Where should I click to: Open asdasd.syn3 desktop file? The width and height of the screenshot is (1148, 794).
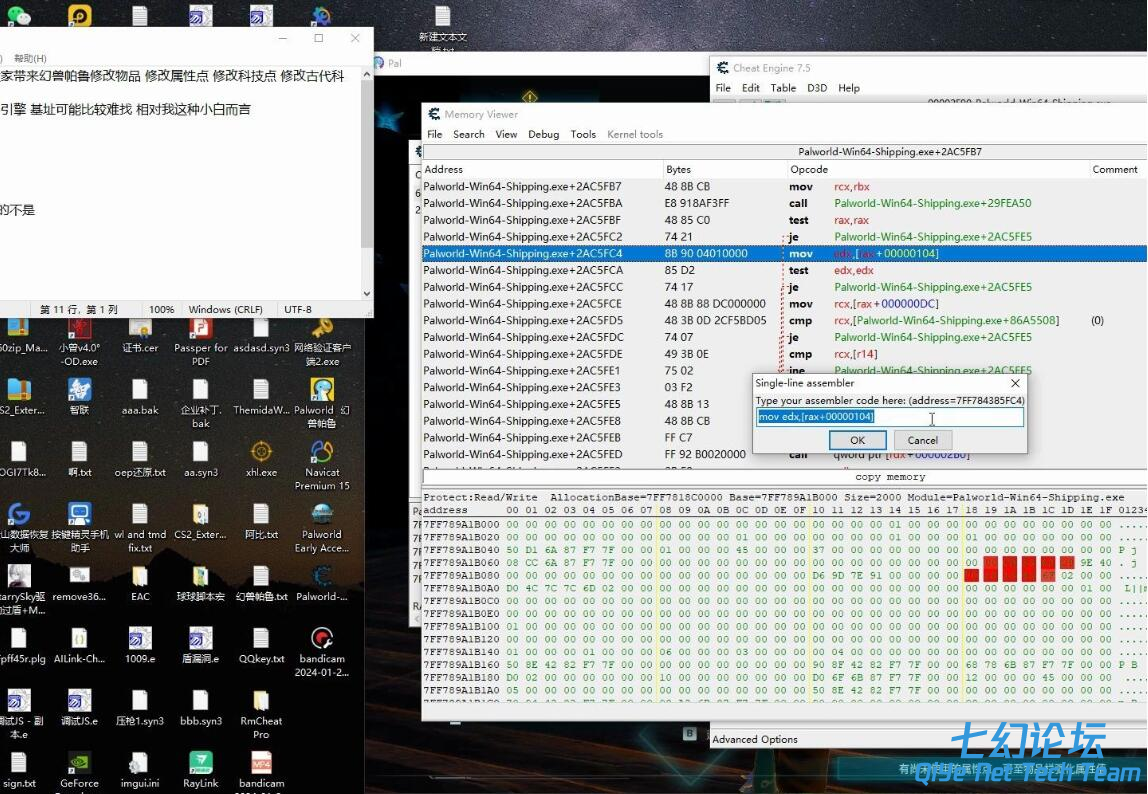tap(261, 335)
